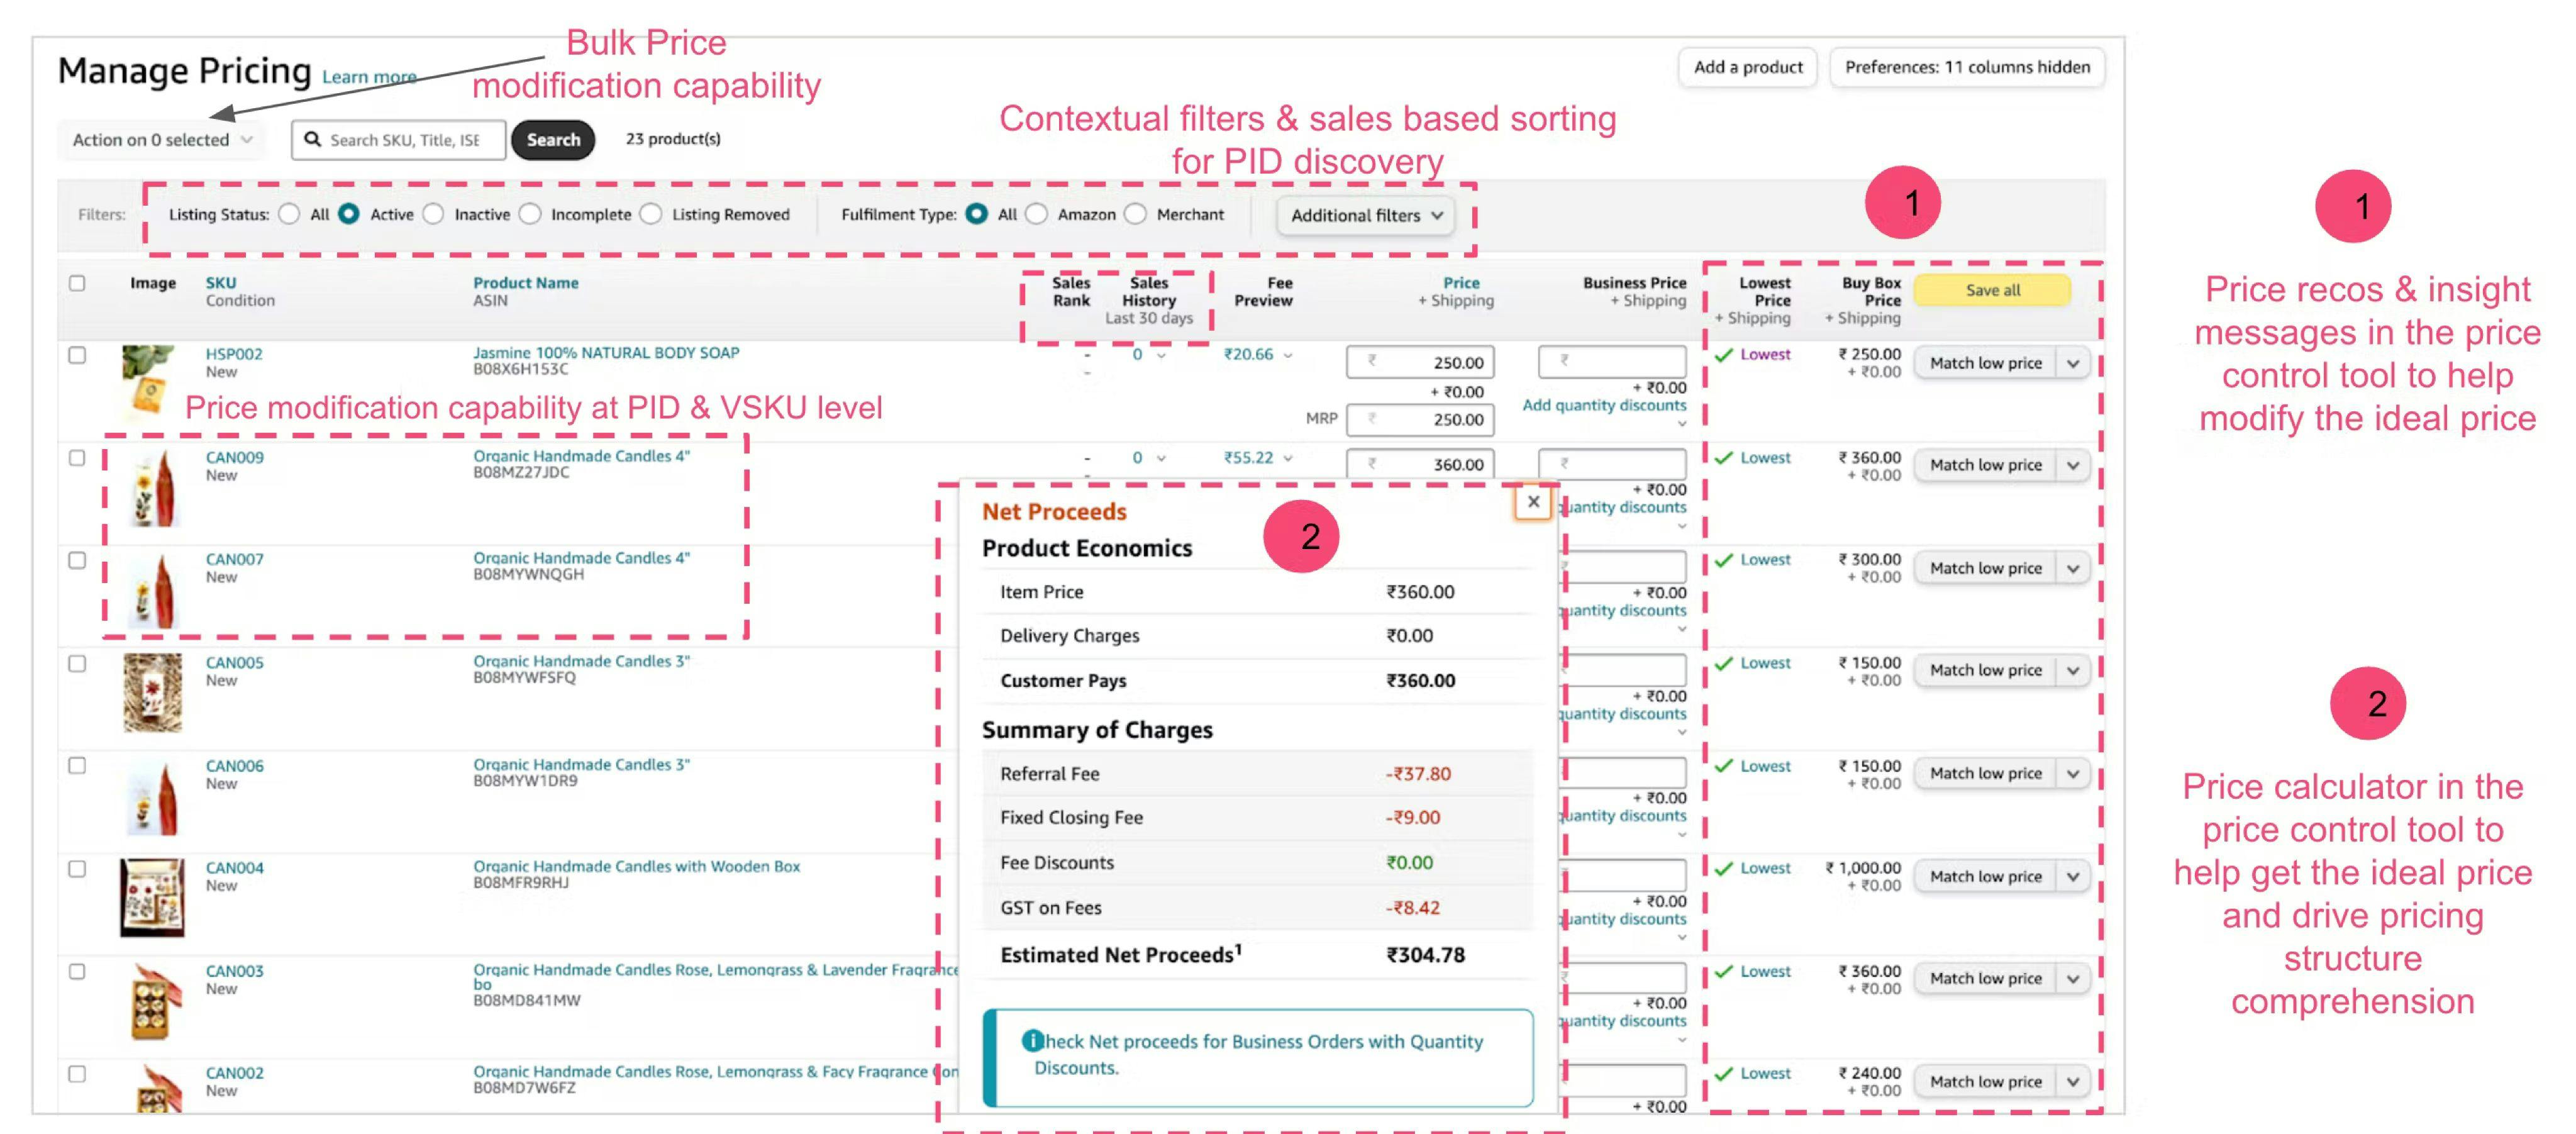Open Match low price arrow for CAN009
Viewport: 2576px width, 1134px height.
pyautogui.click(x=2073, y=465)
